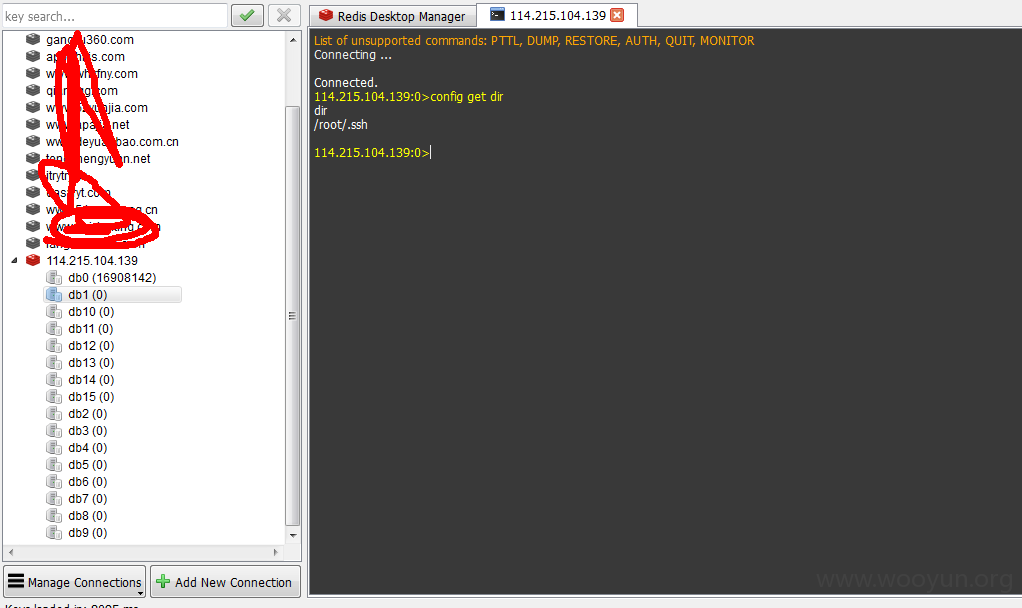Click the db3 database icon
Viewport: 1022px width, 608px height.
tap(54, 431)
